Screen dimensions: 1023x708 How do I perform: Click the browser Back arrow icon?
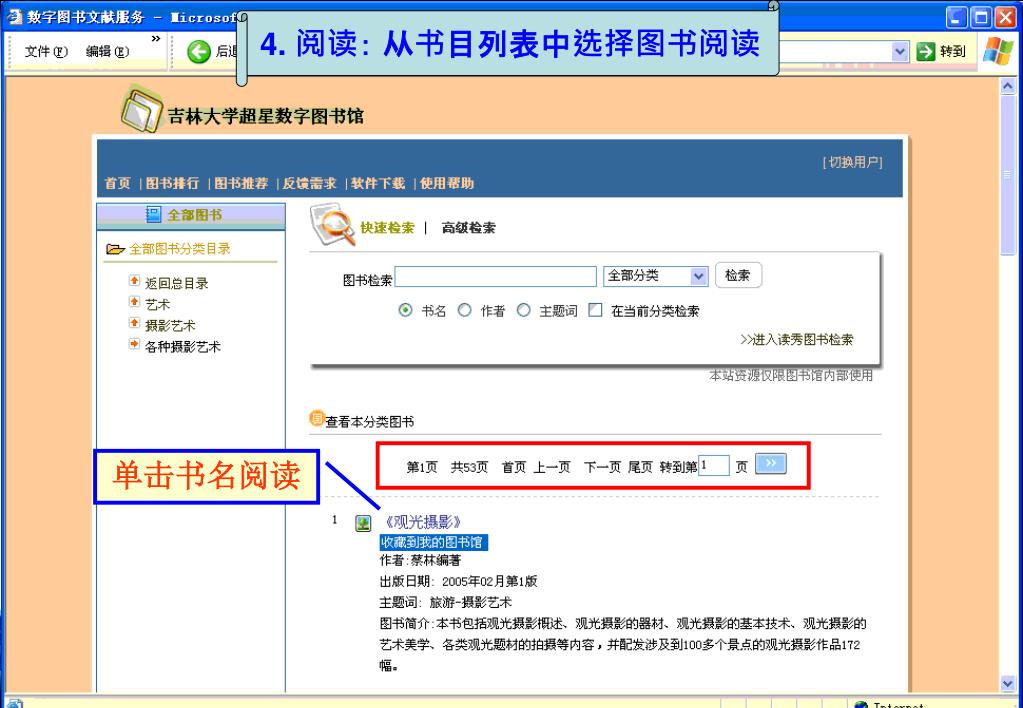coord(198,52)
